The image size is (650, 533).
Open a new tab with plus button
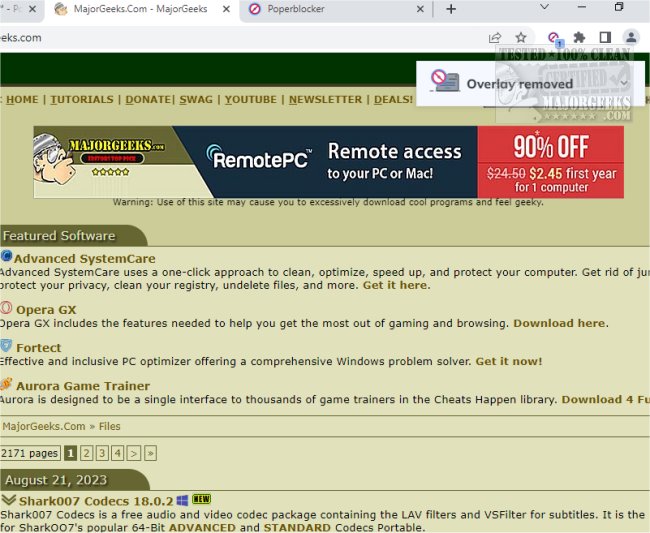click(x=451, y=9)
